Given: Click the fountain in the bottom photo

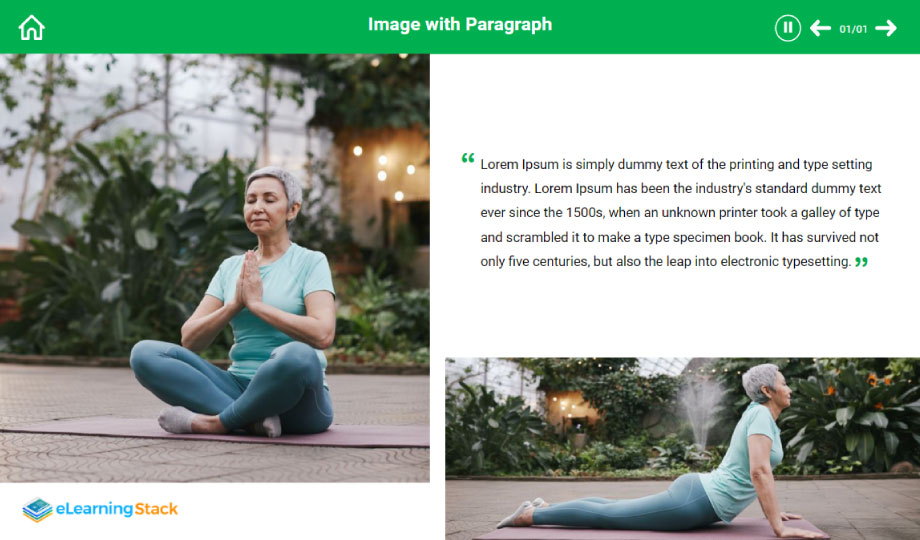Looking at the screenshot, I should click(x=699, y=412).
